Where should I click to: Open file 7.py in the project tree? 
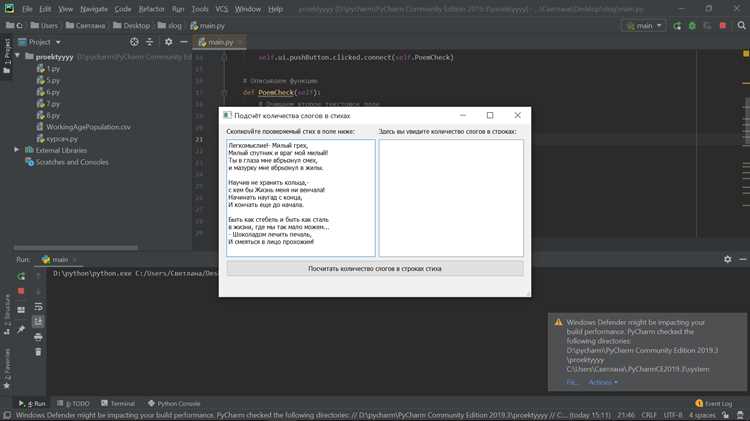pyautogui.click(x=48, y=104)
